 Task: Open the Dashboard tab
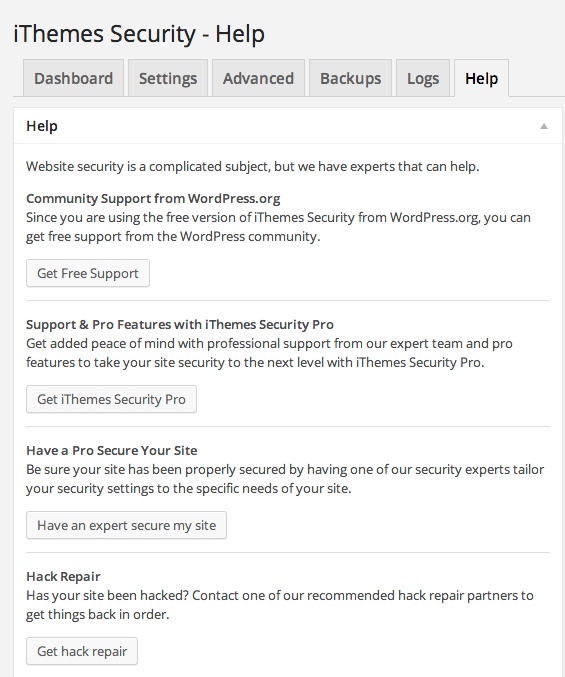click(x=73, y=78)
